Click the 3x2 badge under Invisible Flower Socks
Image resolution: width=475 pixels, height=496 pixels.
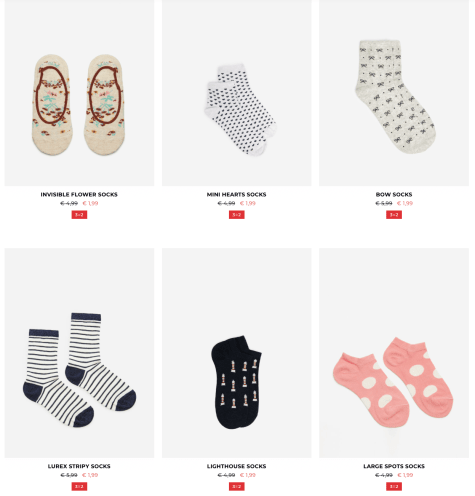coord(79,215)
